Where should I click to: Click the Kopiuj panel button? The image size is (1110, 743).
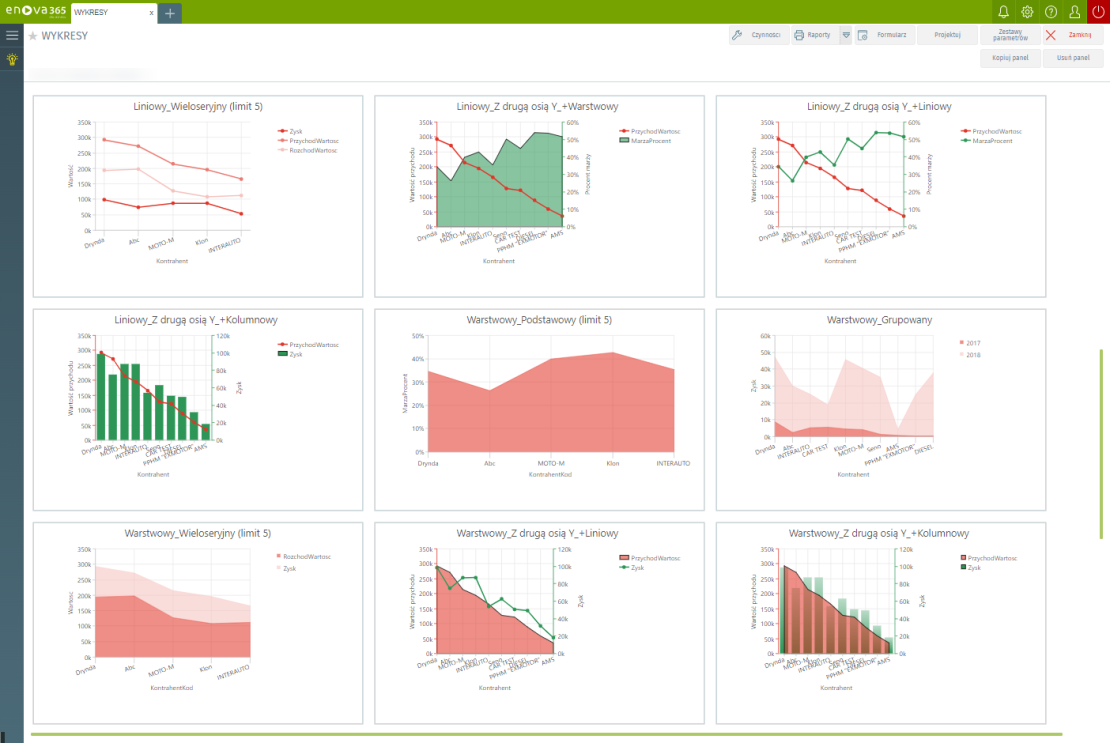click(x=1010, y=58)
